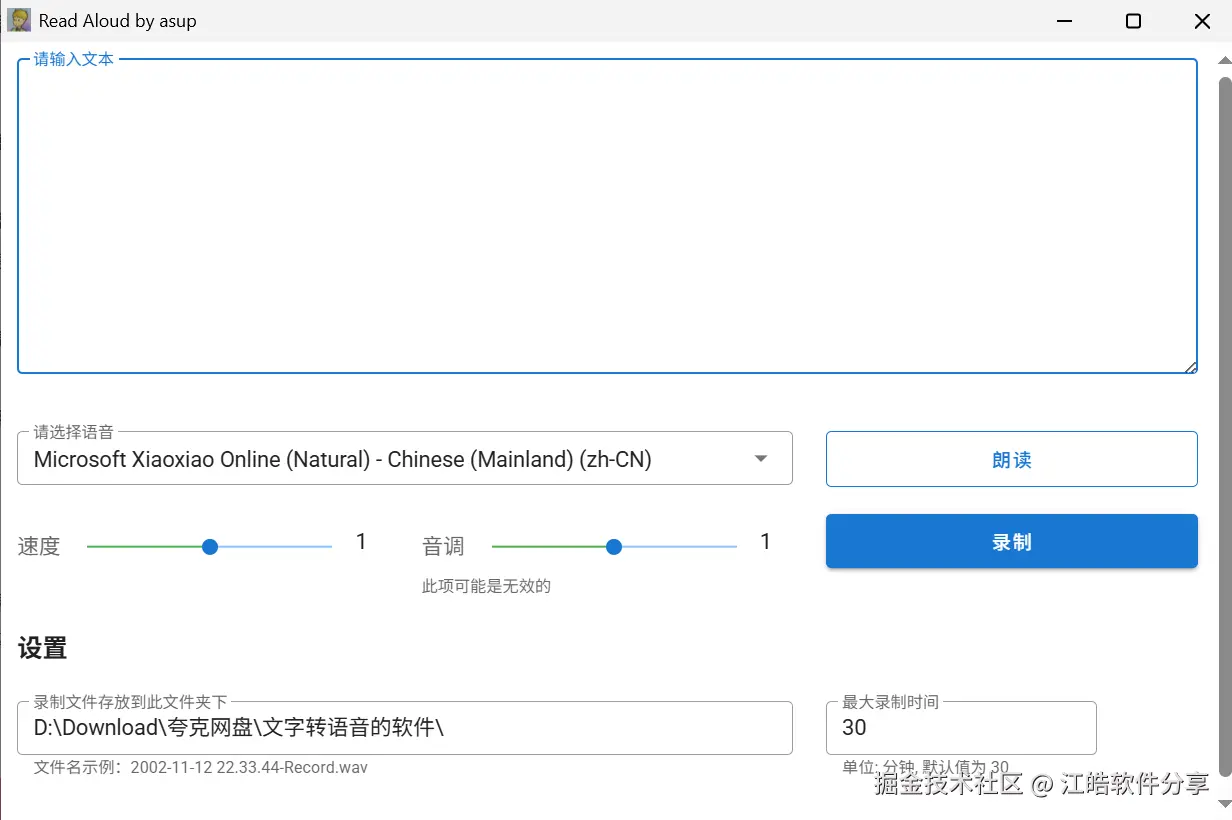
Task: Click the blue 录制 button
Action: click(x=1011, y=542)
